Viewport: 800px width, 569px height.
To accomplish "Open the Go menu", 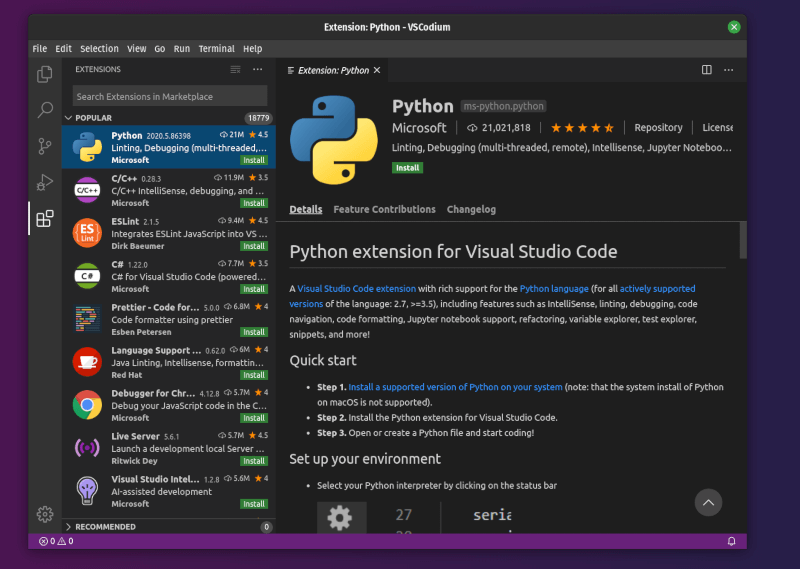I will click(x=160, y=48).
